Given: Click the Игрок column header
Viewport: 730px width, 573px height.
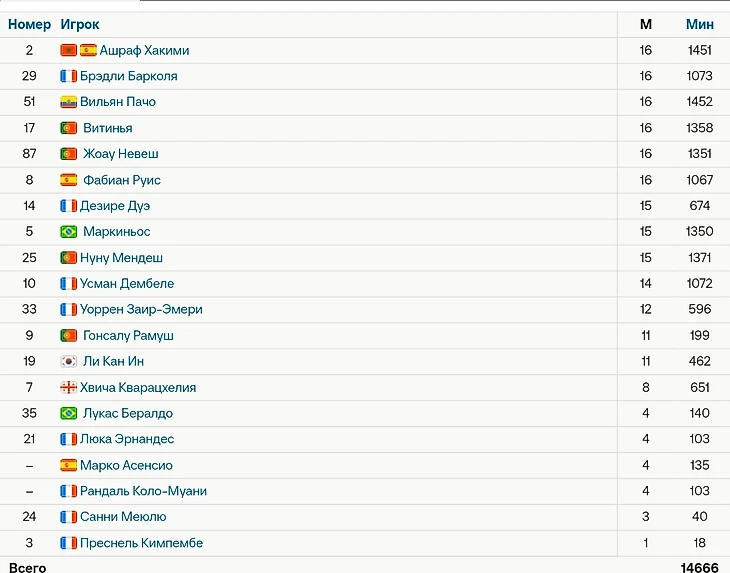Looking at the screenshot, I should 80,24.
